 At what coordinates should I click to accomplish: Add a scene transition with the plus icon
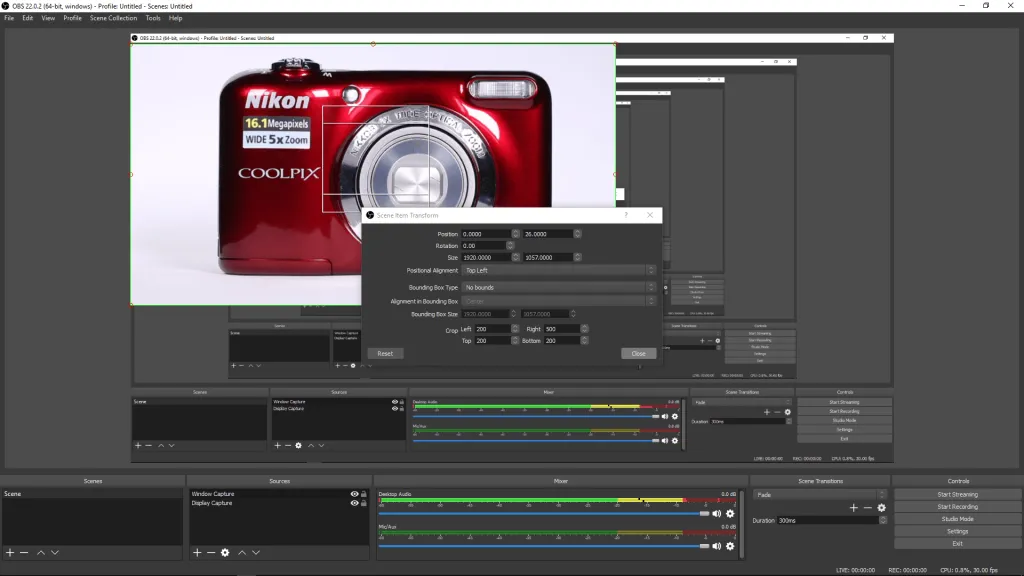click(x=853, y=508)
